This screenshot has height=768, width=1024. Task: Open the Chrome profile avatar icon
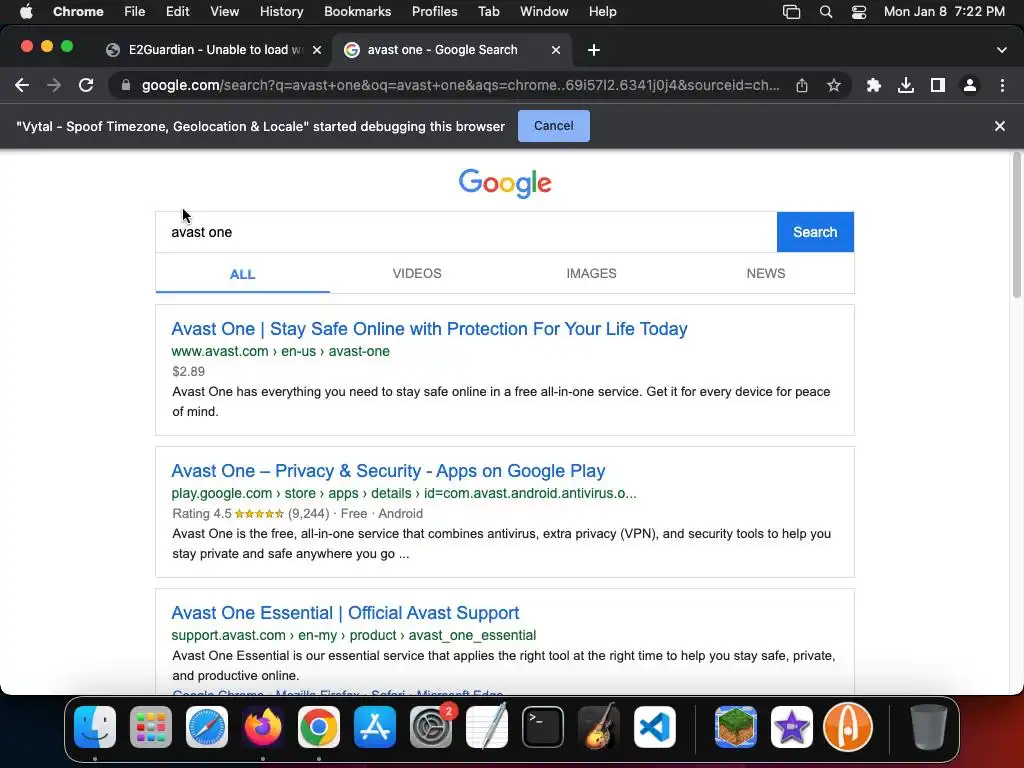pos(970,85)
